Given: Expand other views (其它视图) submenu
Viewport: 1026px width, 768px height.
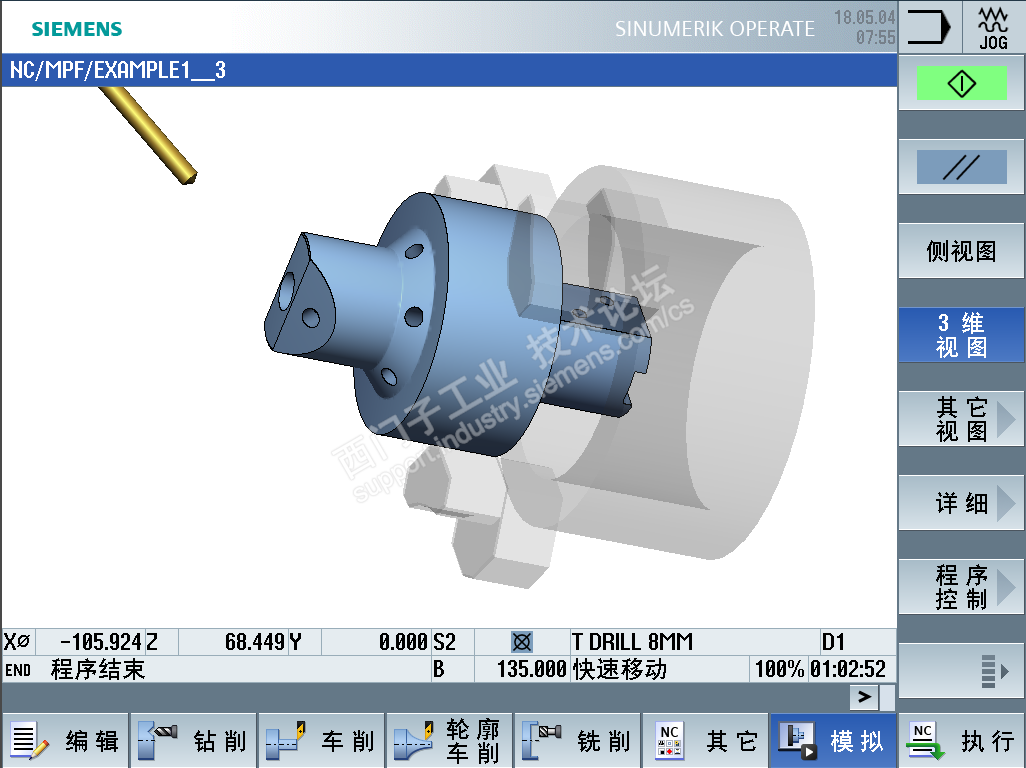Looking at the screenshot, I should click(x=961, y=419).
